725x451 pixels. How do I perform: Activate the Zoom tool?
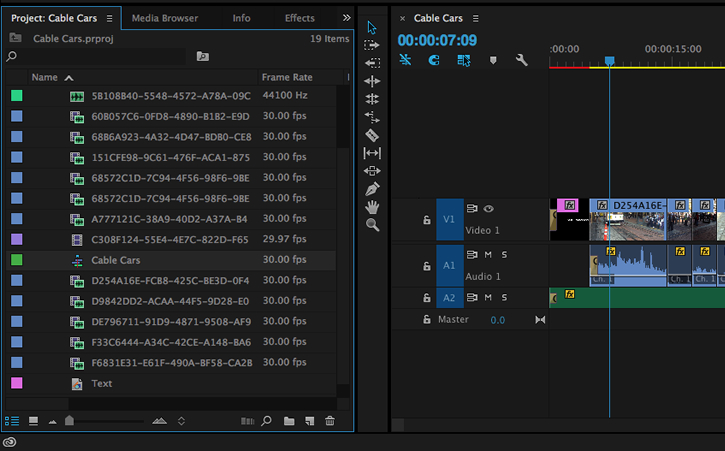pyautogui.click(x=372, y=225)
